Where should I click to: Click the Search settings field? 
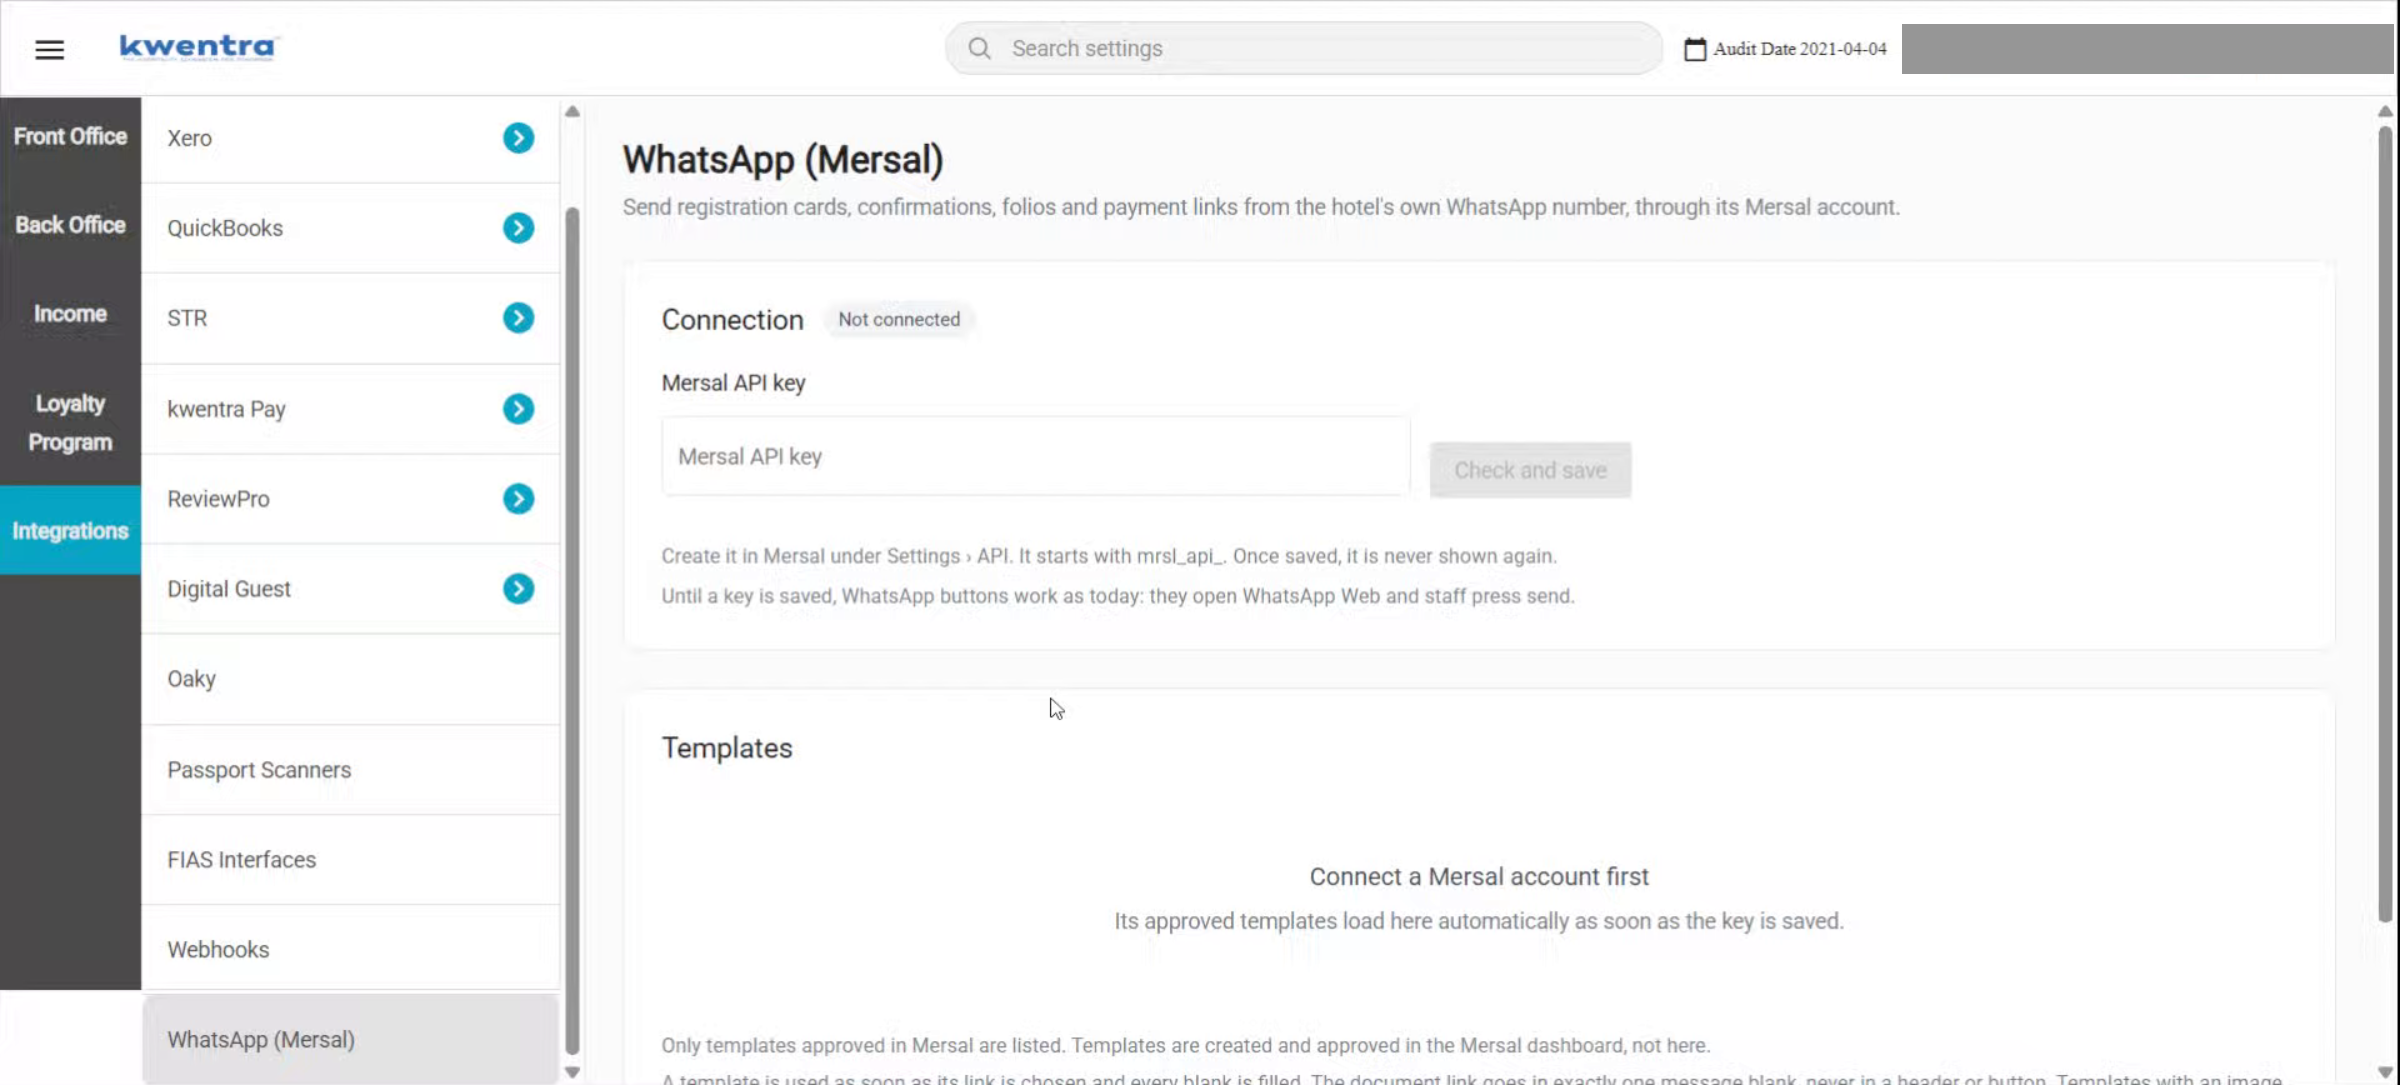click(1304, 48)
